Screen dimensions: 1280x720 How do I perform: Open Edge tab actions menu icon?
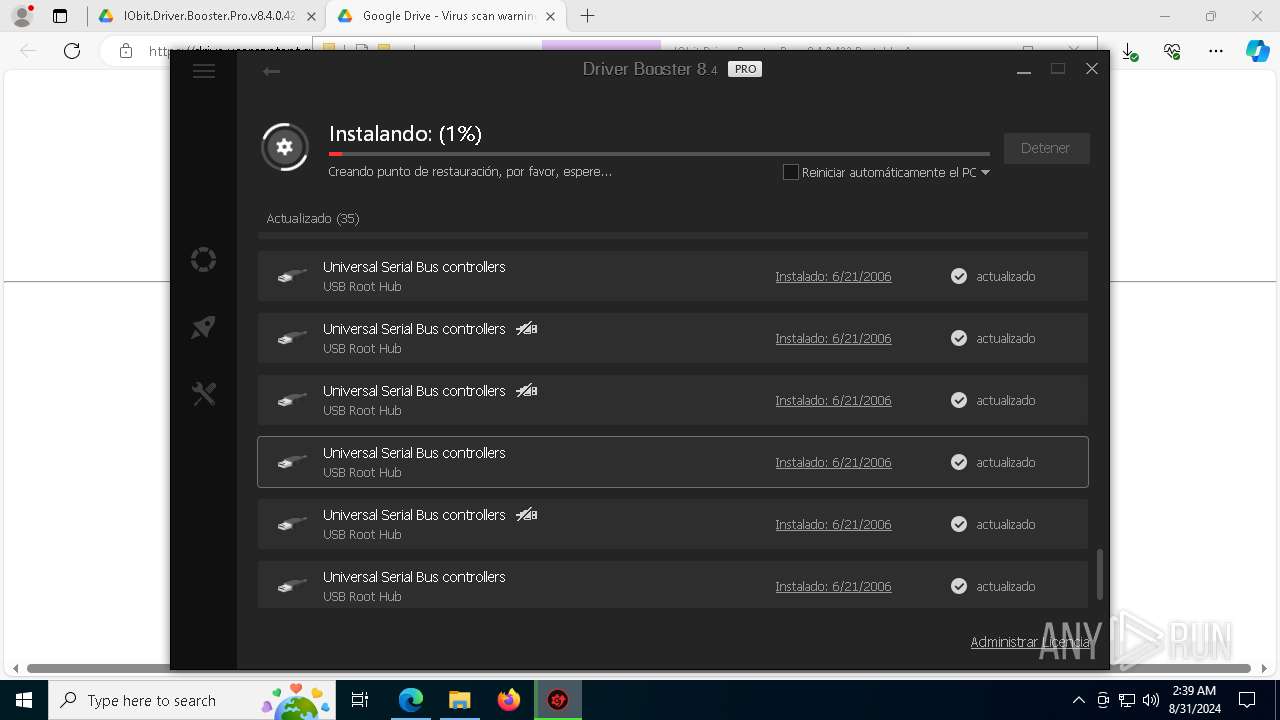(x=60, y=16)
